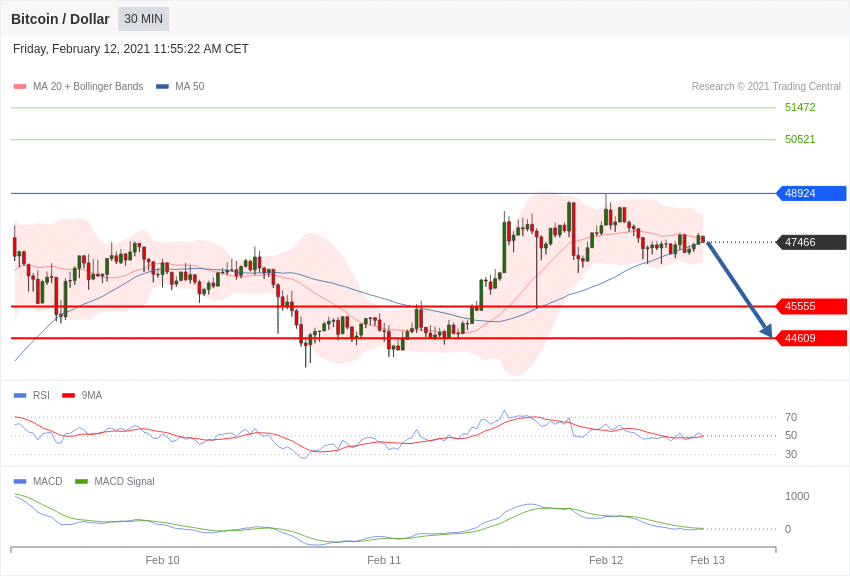Click the RSI 50 axis value
Image resolution: width=850 pixels, height=576 pixels.
point(791,435)
